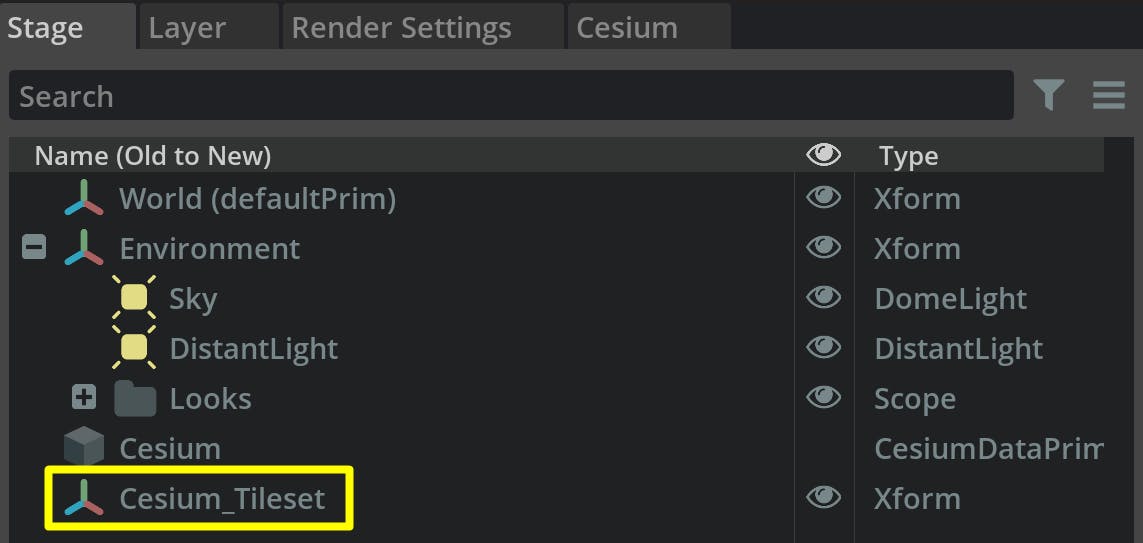Open the Render Settings tab

pyautogui.click(x=401, y=28)
